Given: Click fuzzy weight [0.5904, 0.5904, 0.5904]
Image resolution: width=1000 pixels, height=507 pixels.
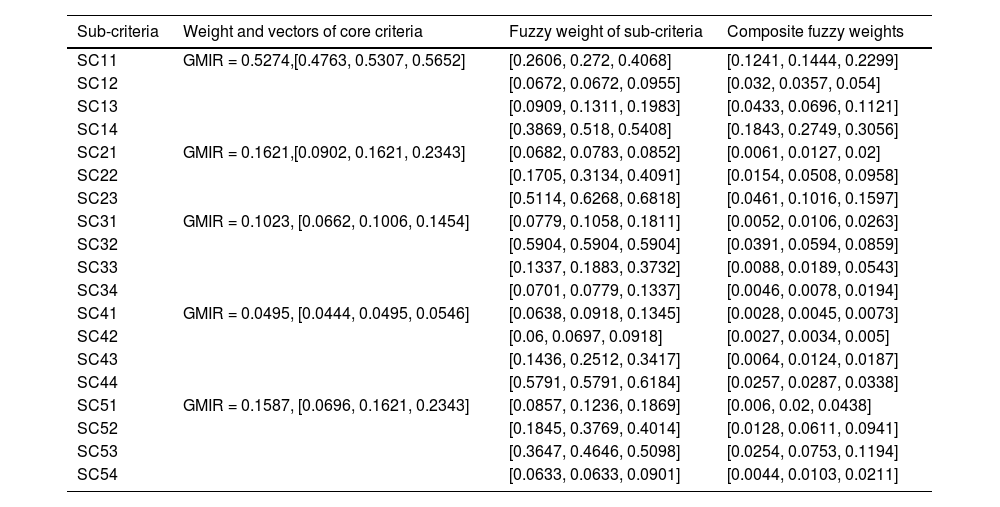Looking at the screenshot, I should tap(594, 244).
